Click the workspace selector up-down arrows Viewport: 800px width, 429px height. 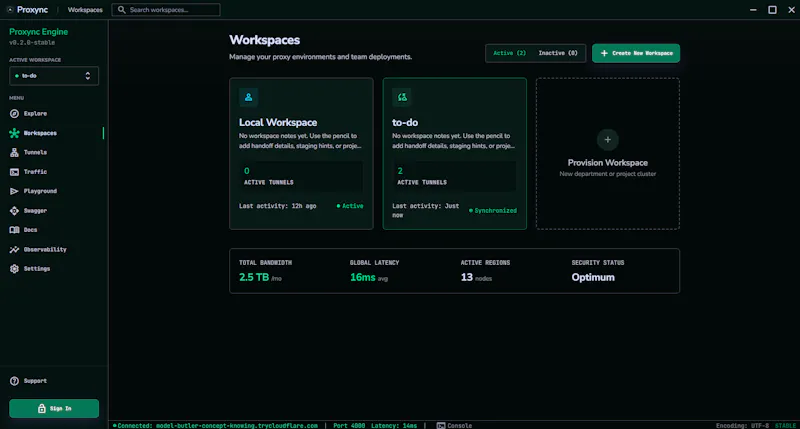coord(88,76)
